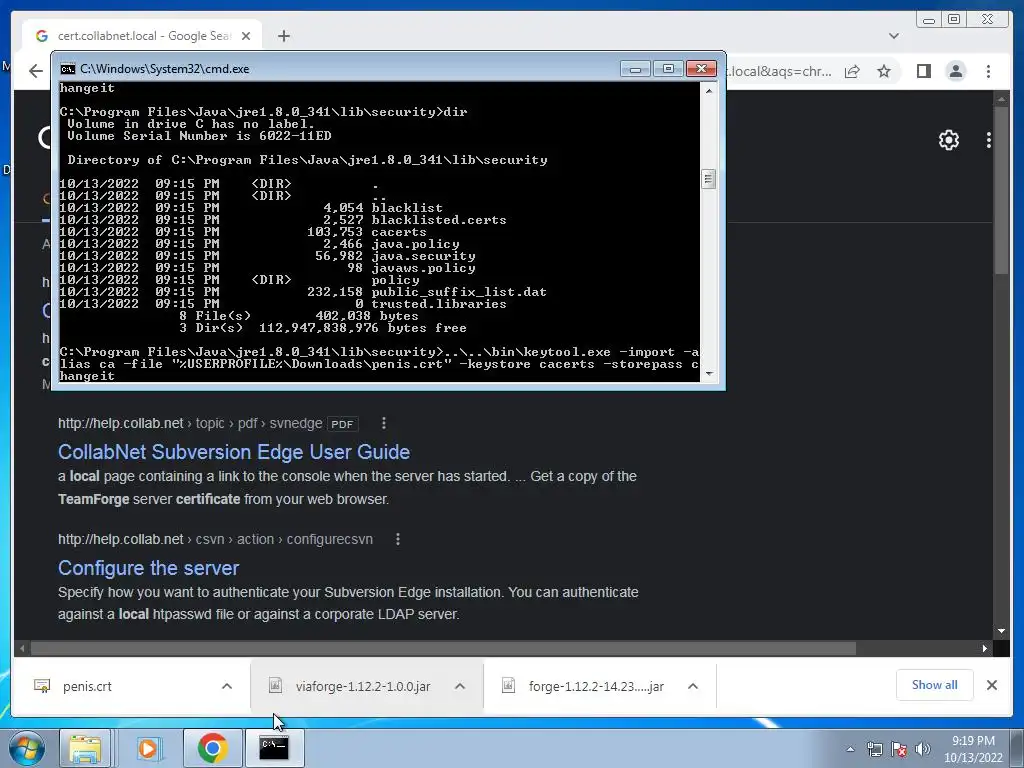Click blacklisted.certs entry in cmd listing
This screenshot has width=1024, height=768.
[x=438, y=220]
